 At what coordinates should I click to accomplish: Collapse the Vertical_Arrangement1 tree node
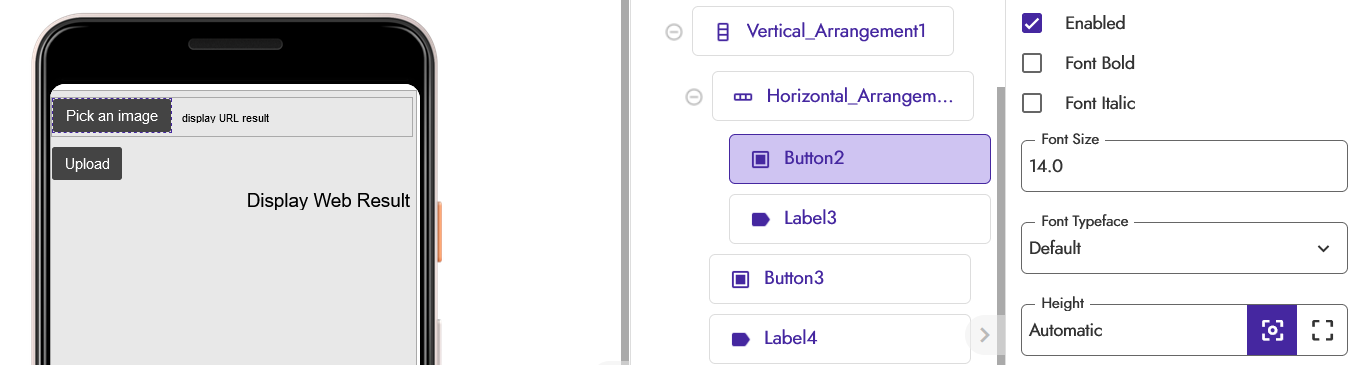(x=674, y=32)
